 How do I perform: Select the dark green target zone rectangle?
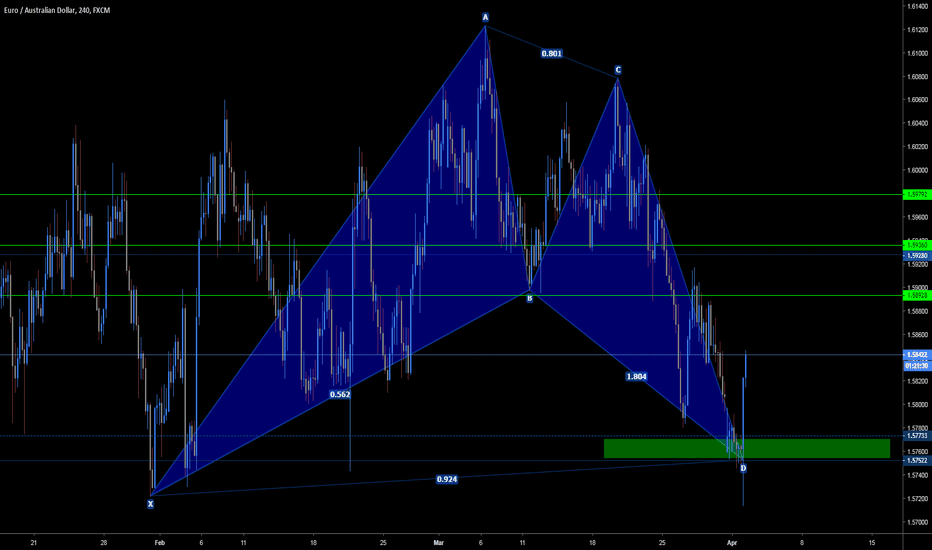tap(747, 448)
